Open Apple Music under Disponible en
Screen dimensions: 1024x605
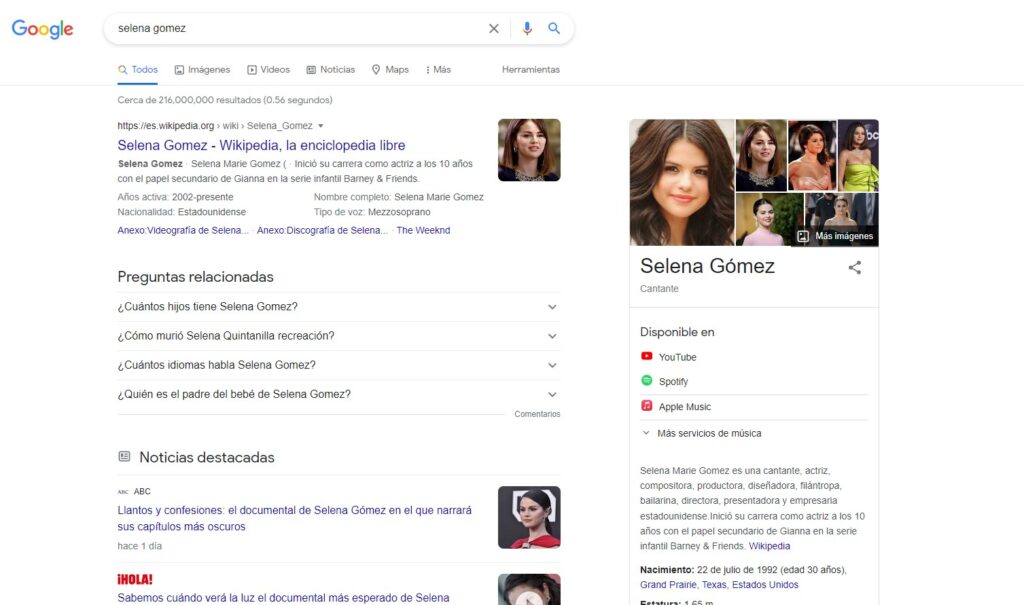pyautogui.click(x=684, y=406)
